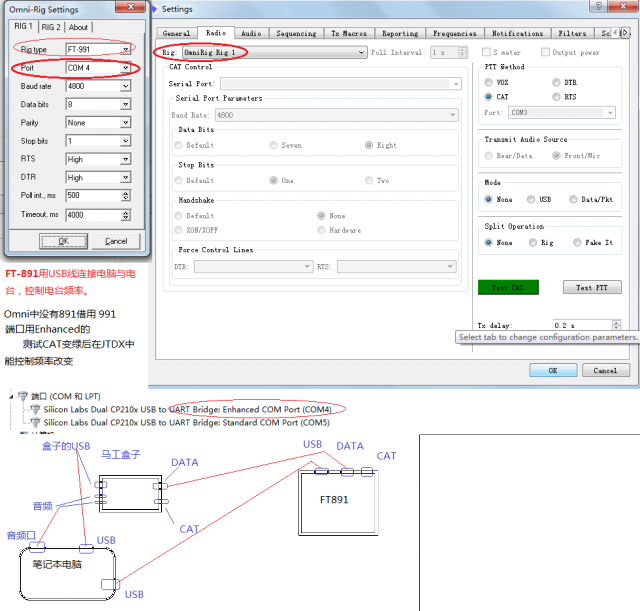Viewport: 640px width, 611px height.
Task: Select VOX as PTT method
Action: click(489, 82)
